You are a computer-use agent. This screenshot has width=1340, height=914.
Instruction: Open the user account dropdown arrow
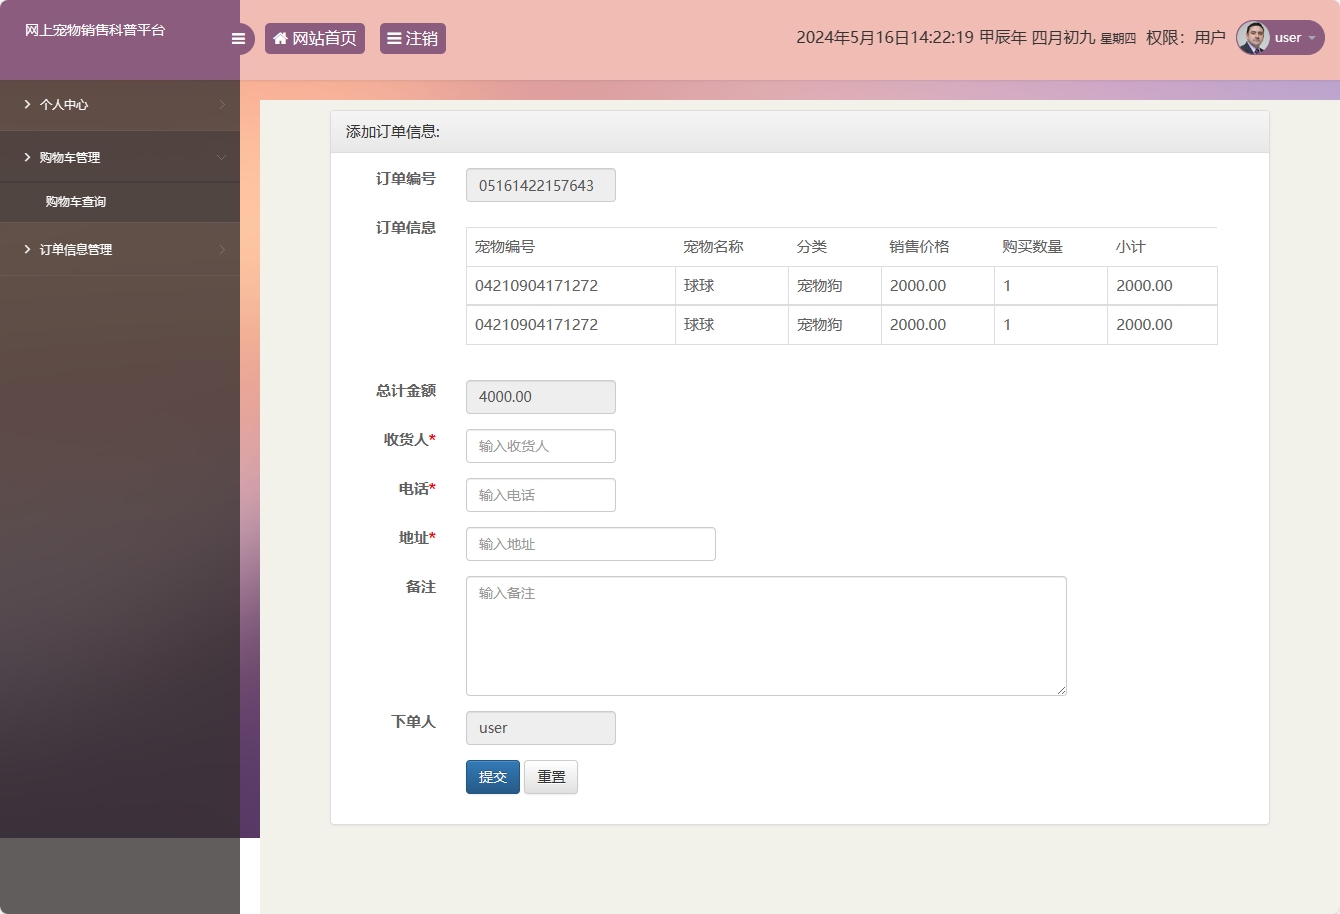click(x=1311, y=40)
